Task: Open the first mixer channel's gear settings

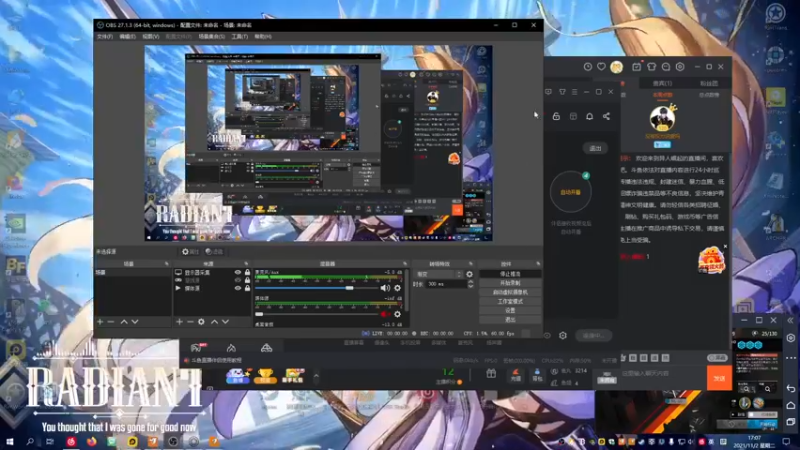Action: coord(397,288)
